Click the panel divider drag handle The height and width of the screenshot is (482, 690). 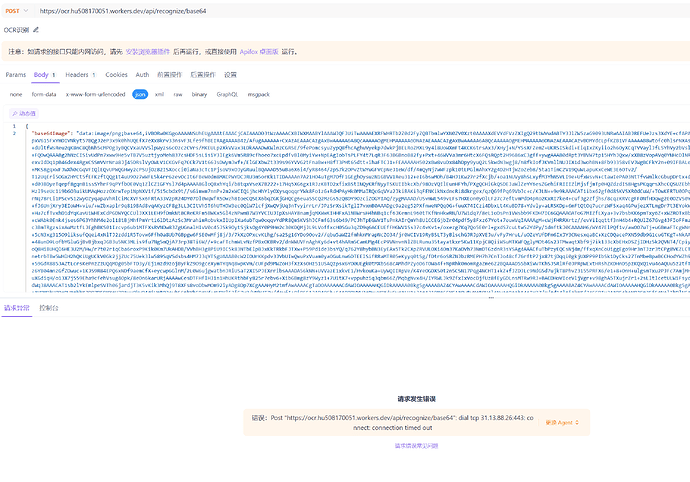click(491, 298)
